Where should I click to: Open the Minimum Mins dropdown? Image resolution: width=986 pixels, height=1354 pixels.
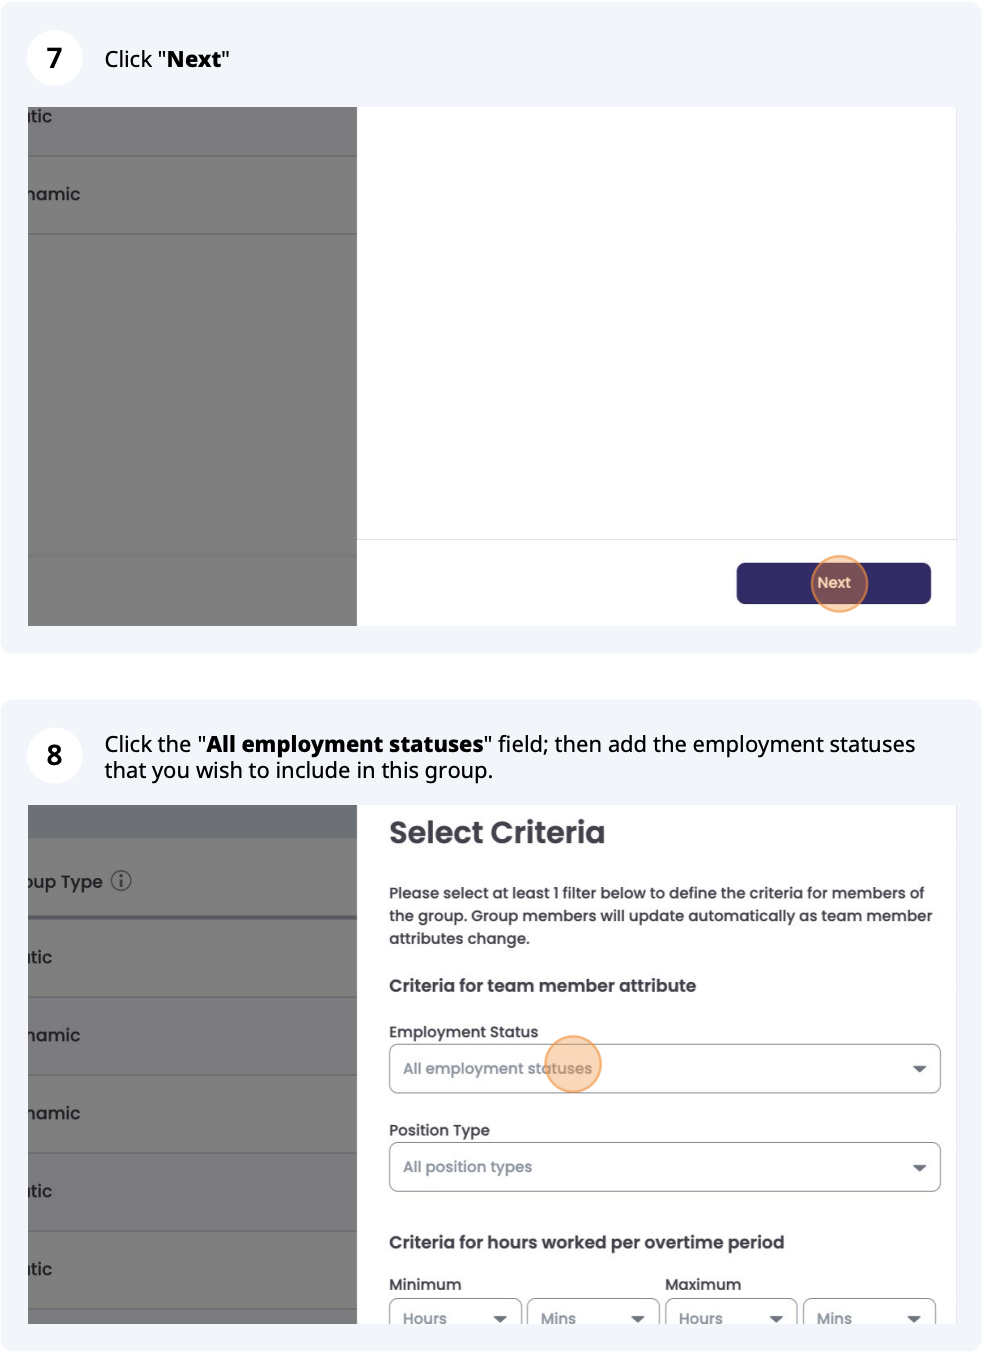(x=592, y=1318)
